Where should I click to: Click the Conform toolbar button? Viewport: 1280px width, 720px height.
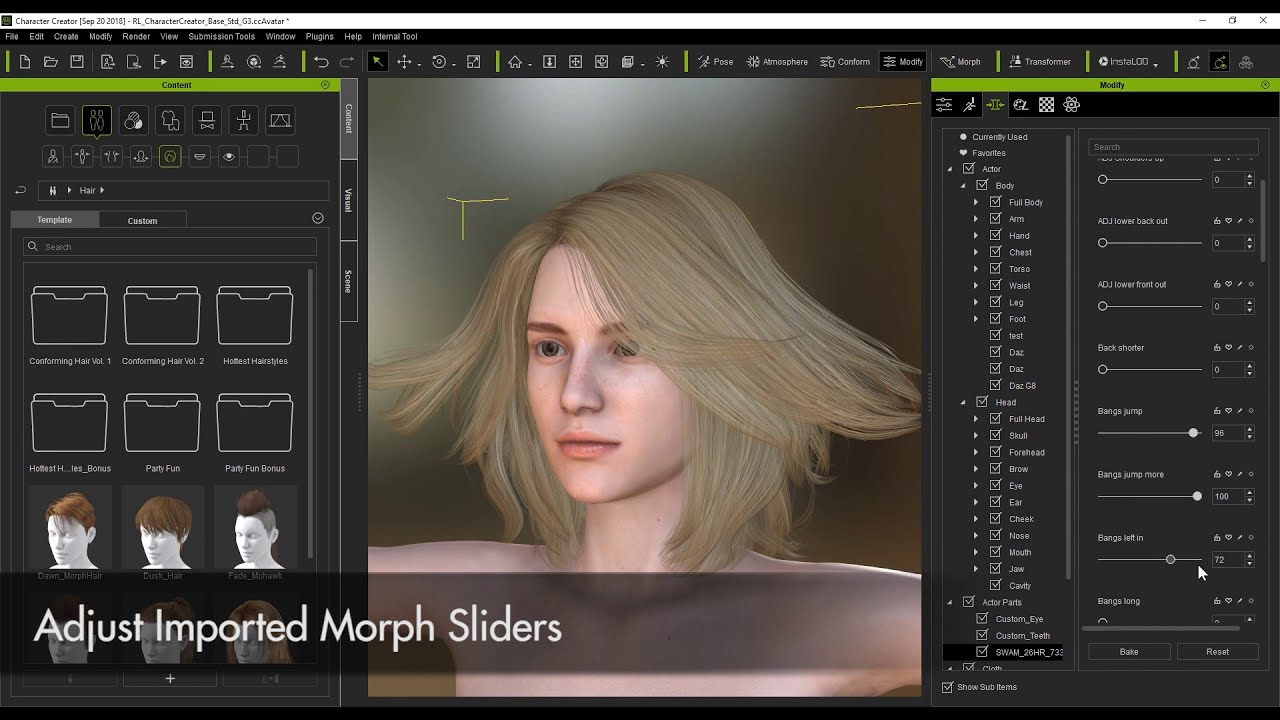(845, 62)
